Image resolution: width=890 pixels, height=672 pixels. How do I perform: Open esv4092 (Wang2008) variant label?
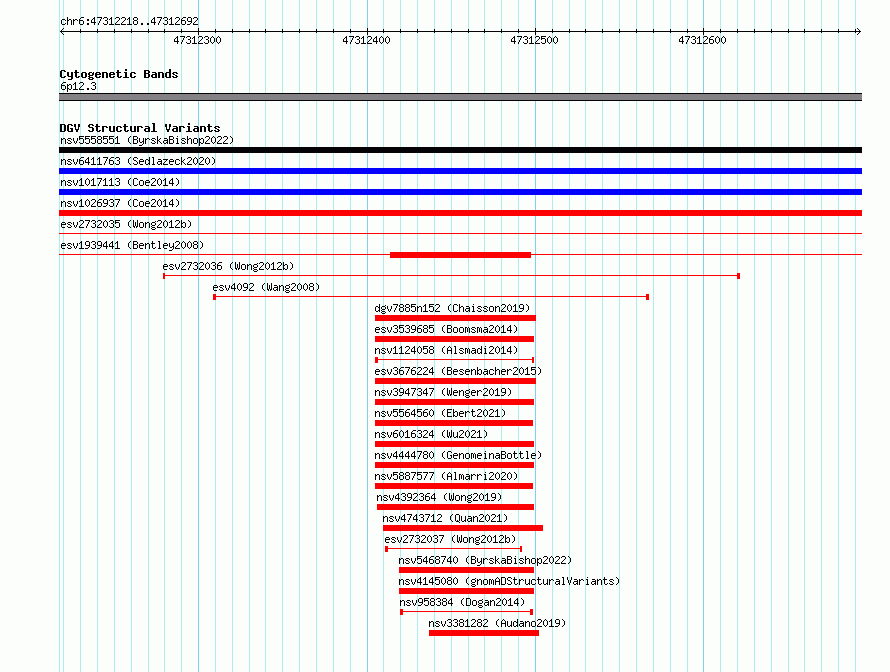click(x=266, y=287)
